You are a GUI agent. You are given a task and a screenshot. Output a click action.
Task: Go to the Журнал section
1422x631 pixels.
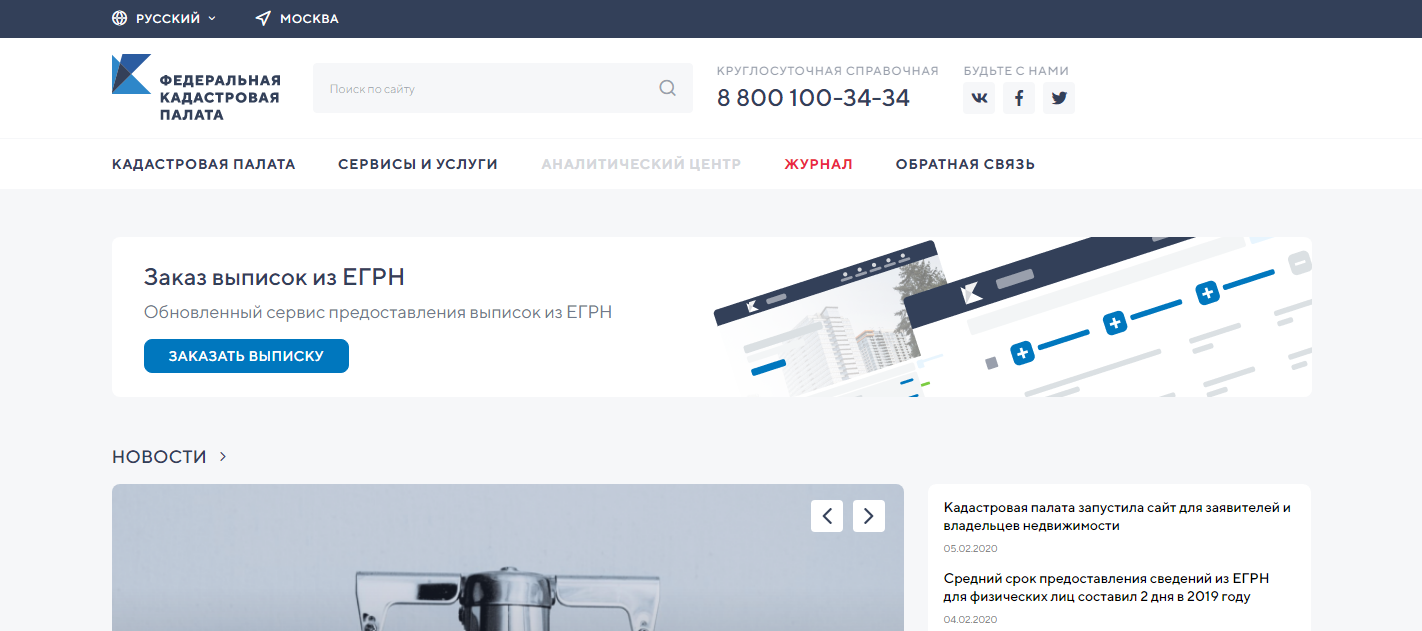click(818, 164)
